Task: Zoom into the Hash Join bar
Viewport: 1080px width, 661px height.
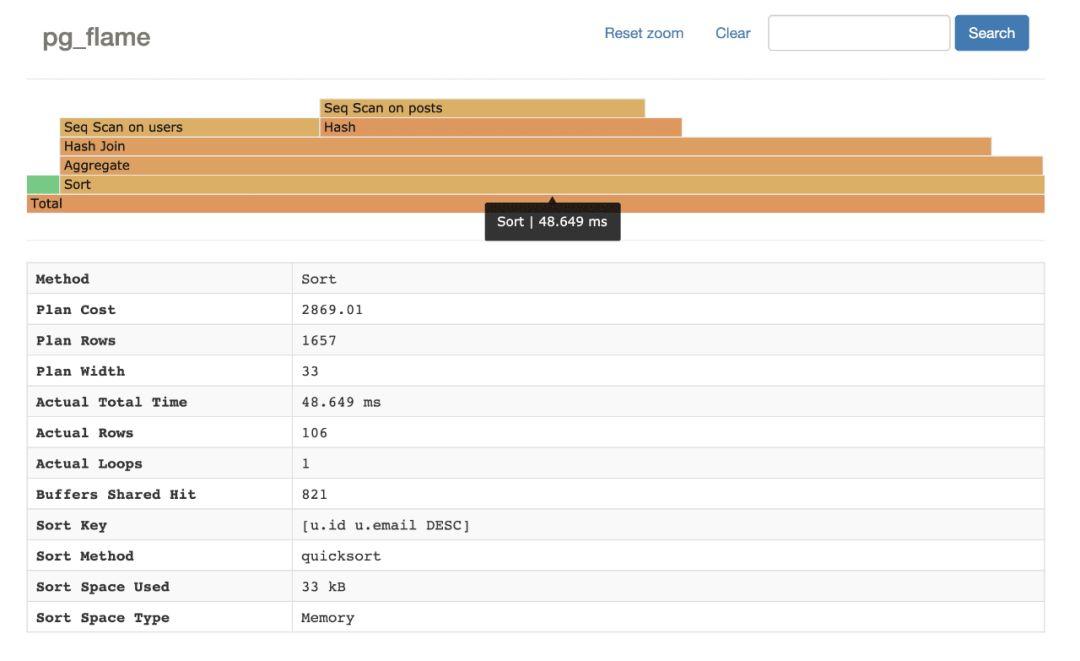Action: (525, 146)
